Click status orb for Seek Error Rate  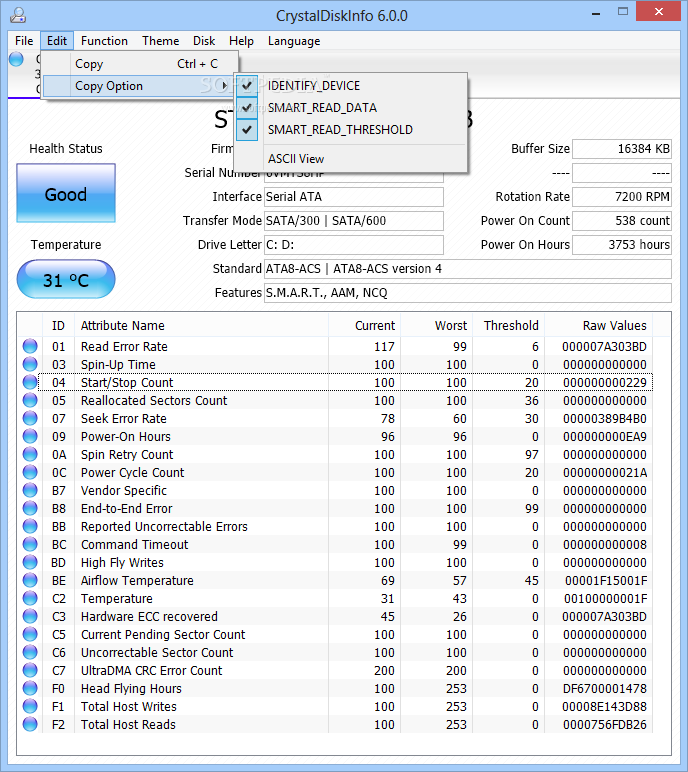[30, 418]
